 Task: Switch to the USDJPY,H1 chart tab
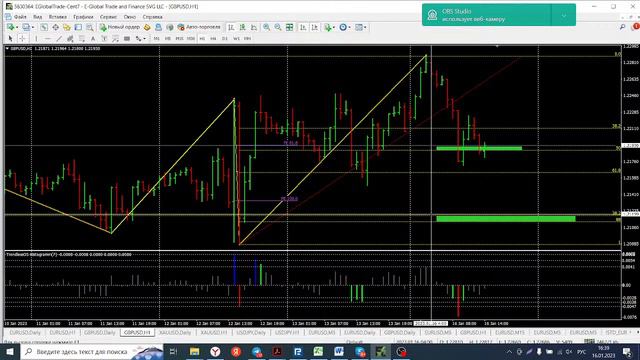[x=288, y=333]
